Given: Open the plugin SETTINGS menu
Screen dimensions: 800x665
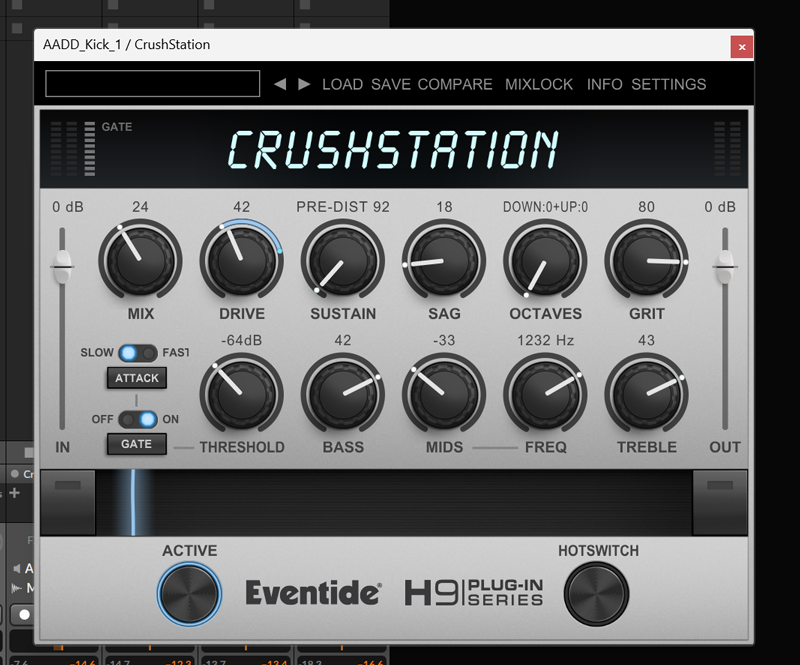Looking at the screenshot, I should pos(669,84).
